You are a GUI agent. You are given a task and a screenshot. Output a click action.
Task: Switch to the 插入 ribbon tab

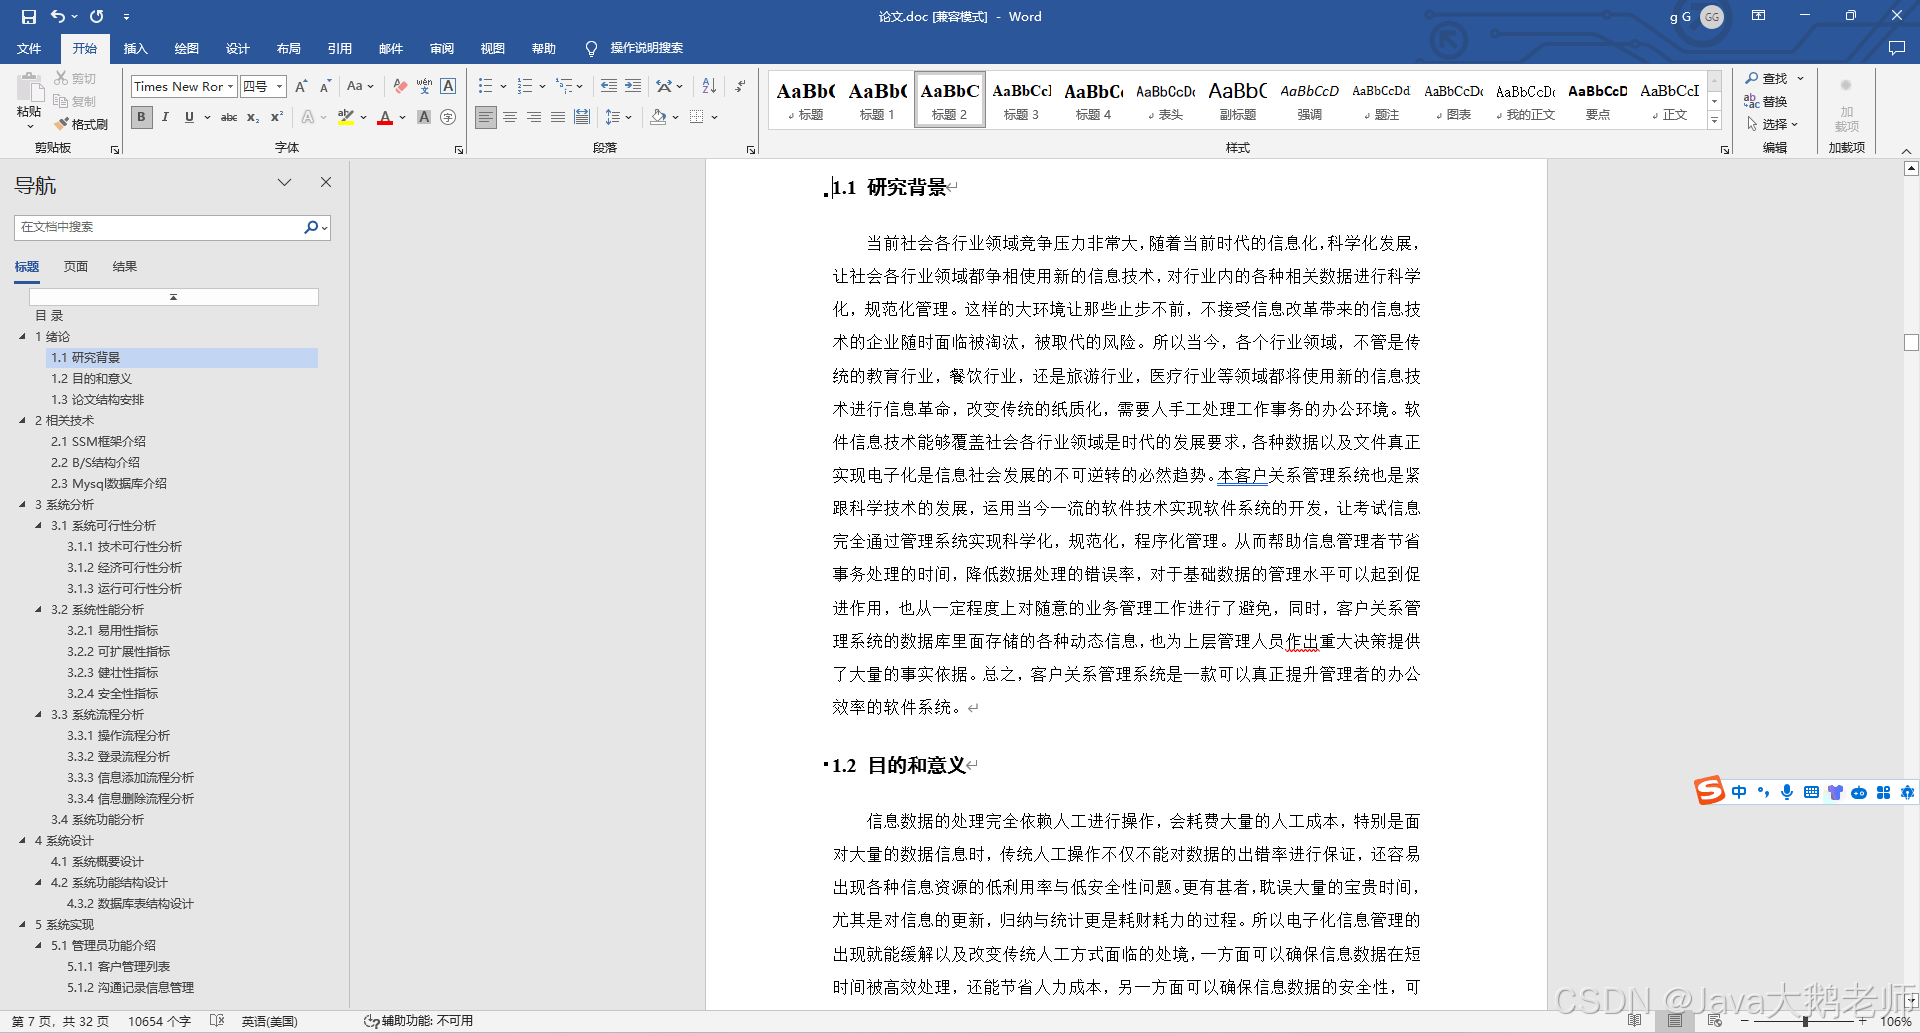coord(135,48)
